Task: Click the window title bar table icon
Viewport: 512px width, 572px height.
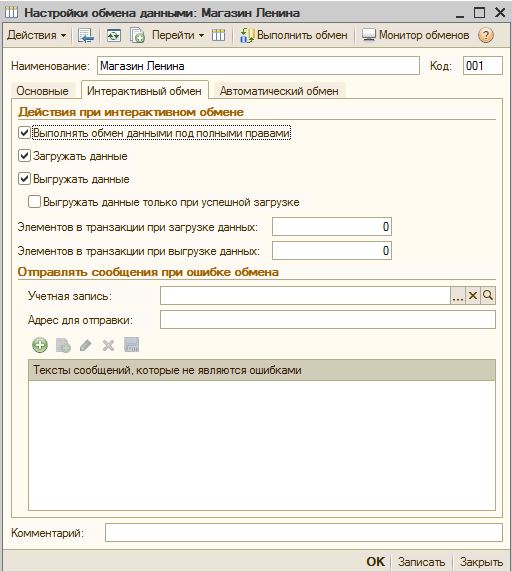Action: pos(11,13)
